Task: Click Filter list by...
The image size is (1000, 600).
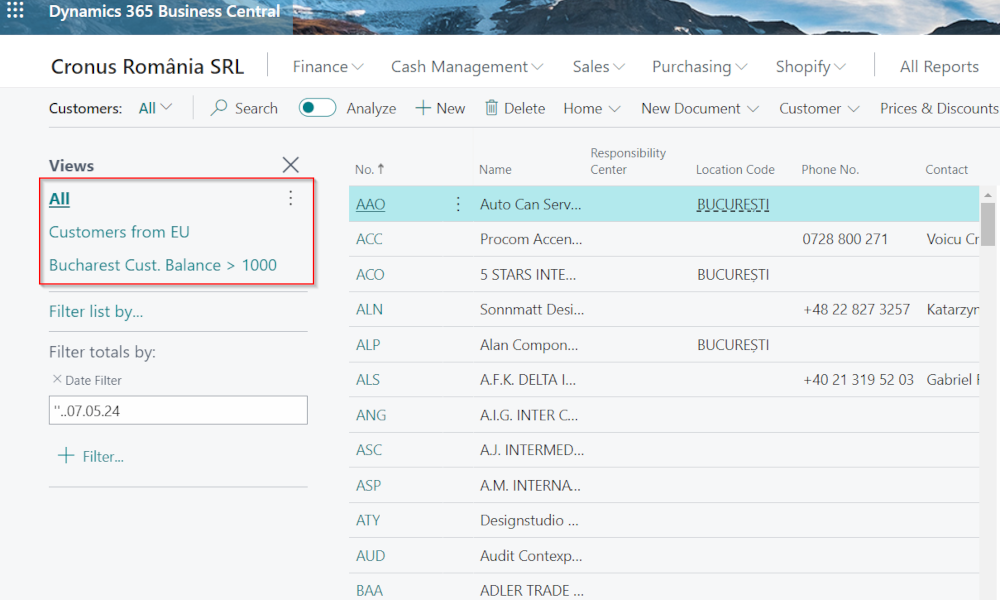Action: click(x=96, y=311)
